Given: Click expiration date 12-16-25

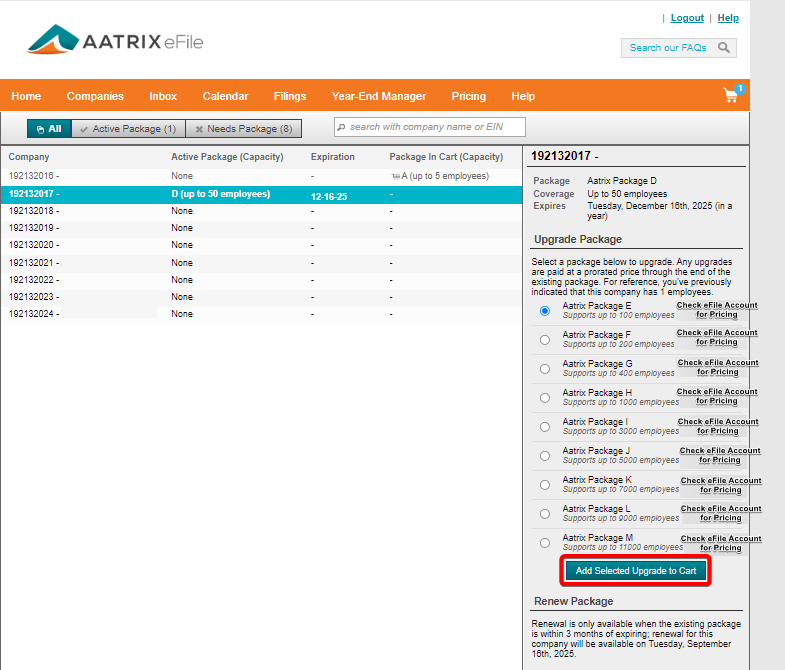Looking at the screenshot, I should click(x=329, y=196).
